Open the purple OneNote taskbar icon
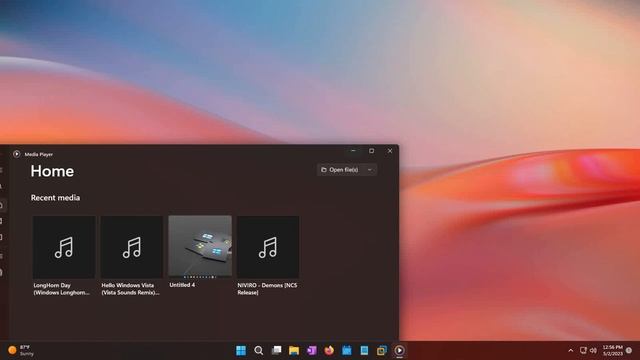Image resolution: width=640 pixels, height=360 pixels. (311, 350)
